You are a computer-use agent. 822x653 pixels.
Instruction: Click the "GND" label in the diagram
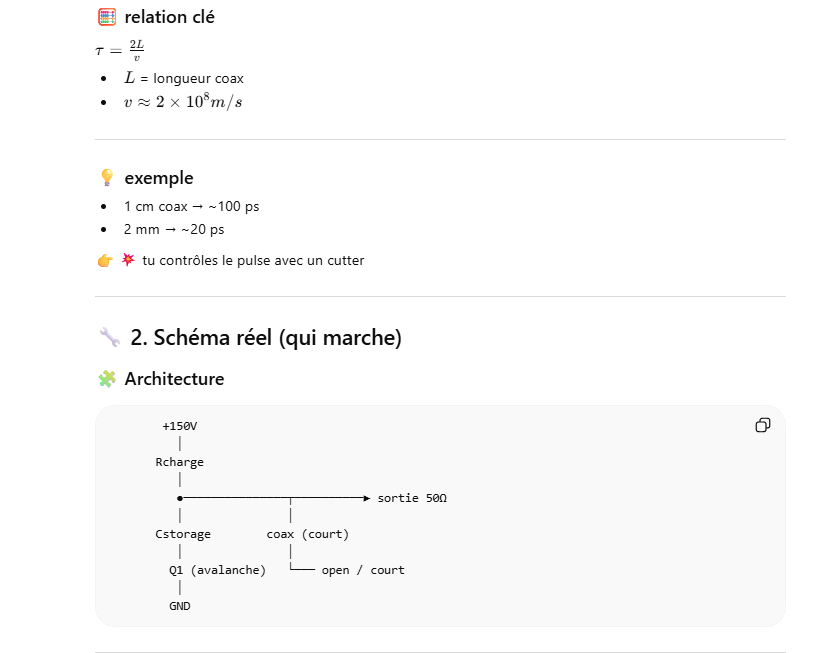pyautogui.click(x=180, y=606)
